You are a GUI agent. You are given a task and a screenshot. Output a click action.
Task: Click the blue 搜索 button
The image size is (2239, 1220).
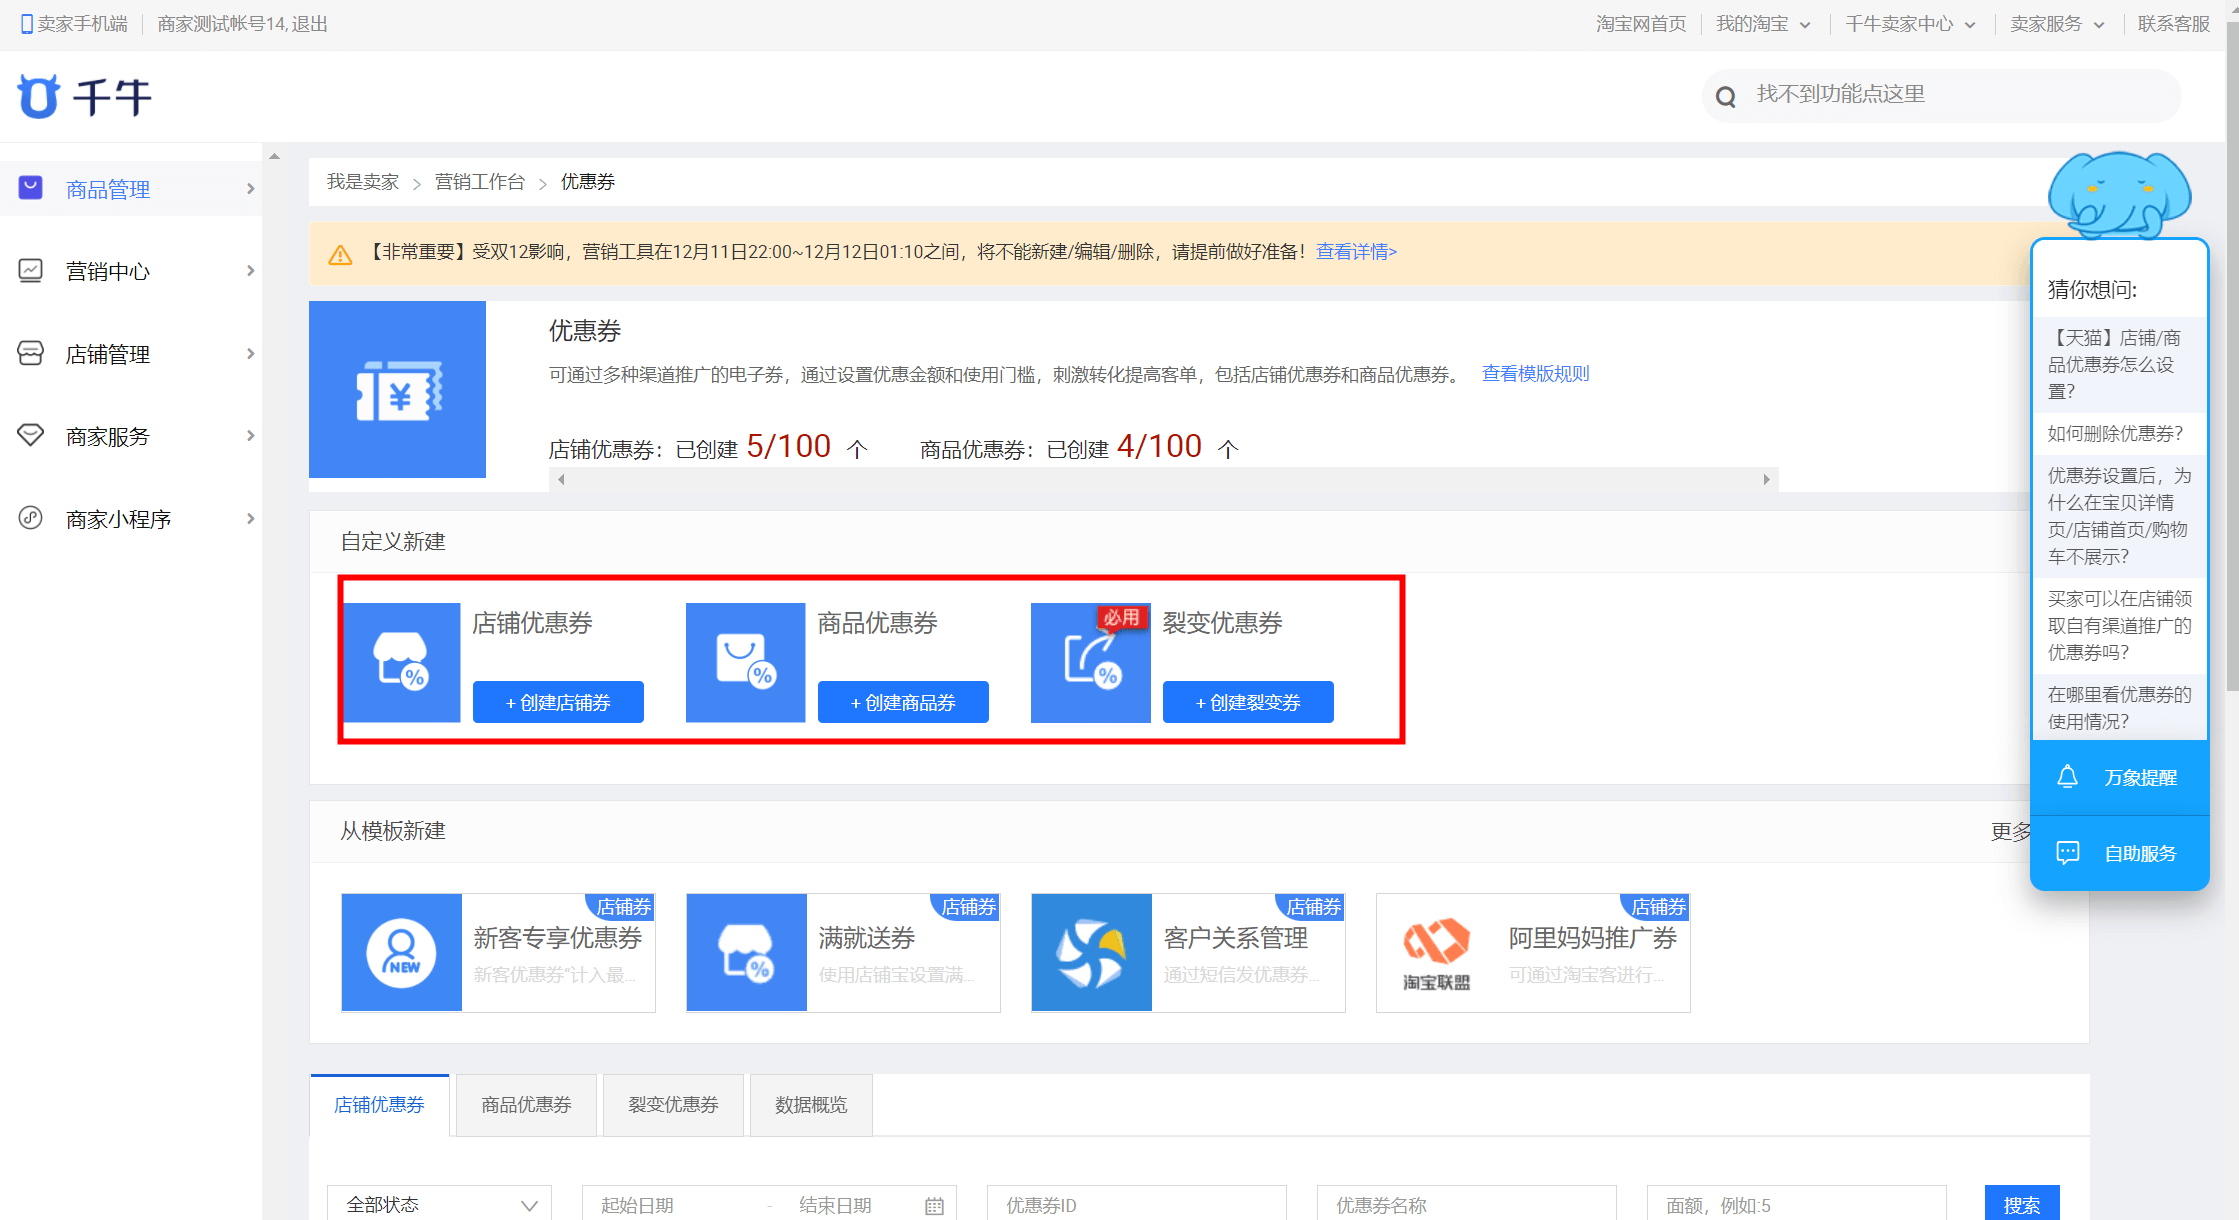(2022, 1205)
